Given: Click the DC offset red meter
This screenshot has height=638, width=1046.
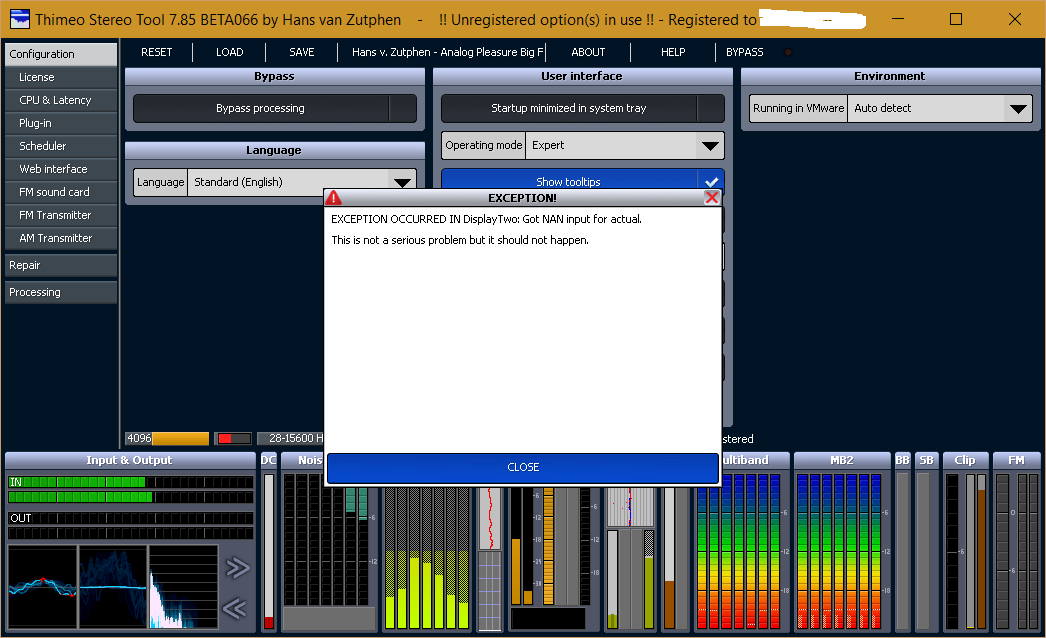Looking at the screenshot, I should tap(269, 551).
